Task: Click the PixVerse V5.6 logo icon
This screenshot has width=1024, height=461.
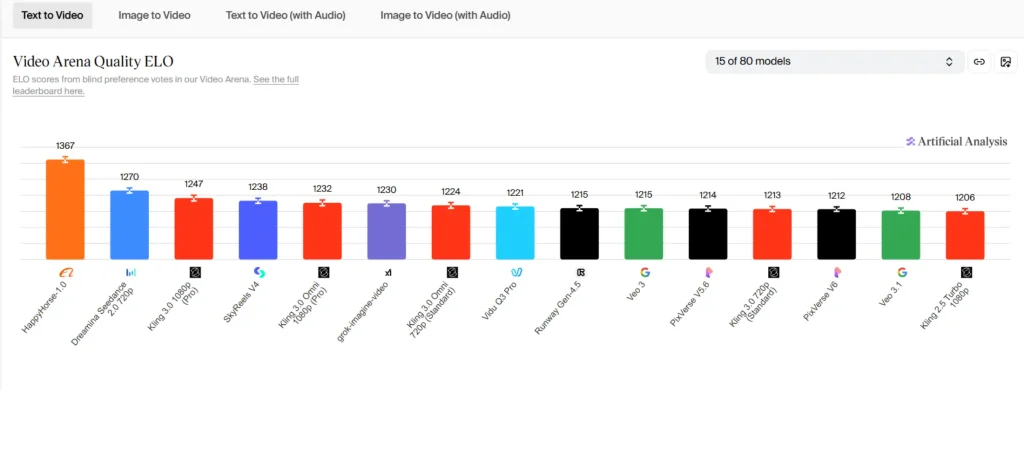Action: click(709, 272)
